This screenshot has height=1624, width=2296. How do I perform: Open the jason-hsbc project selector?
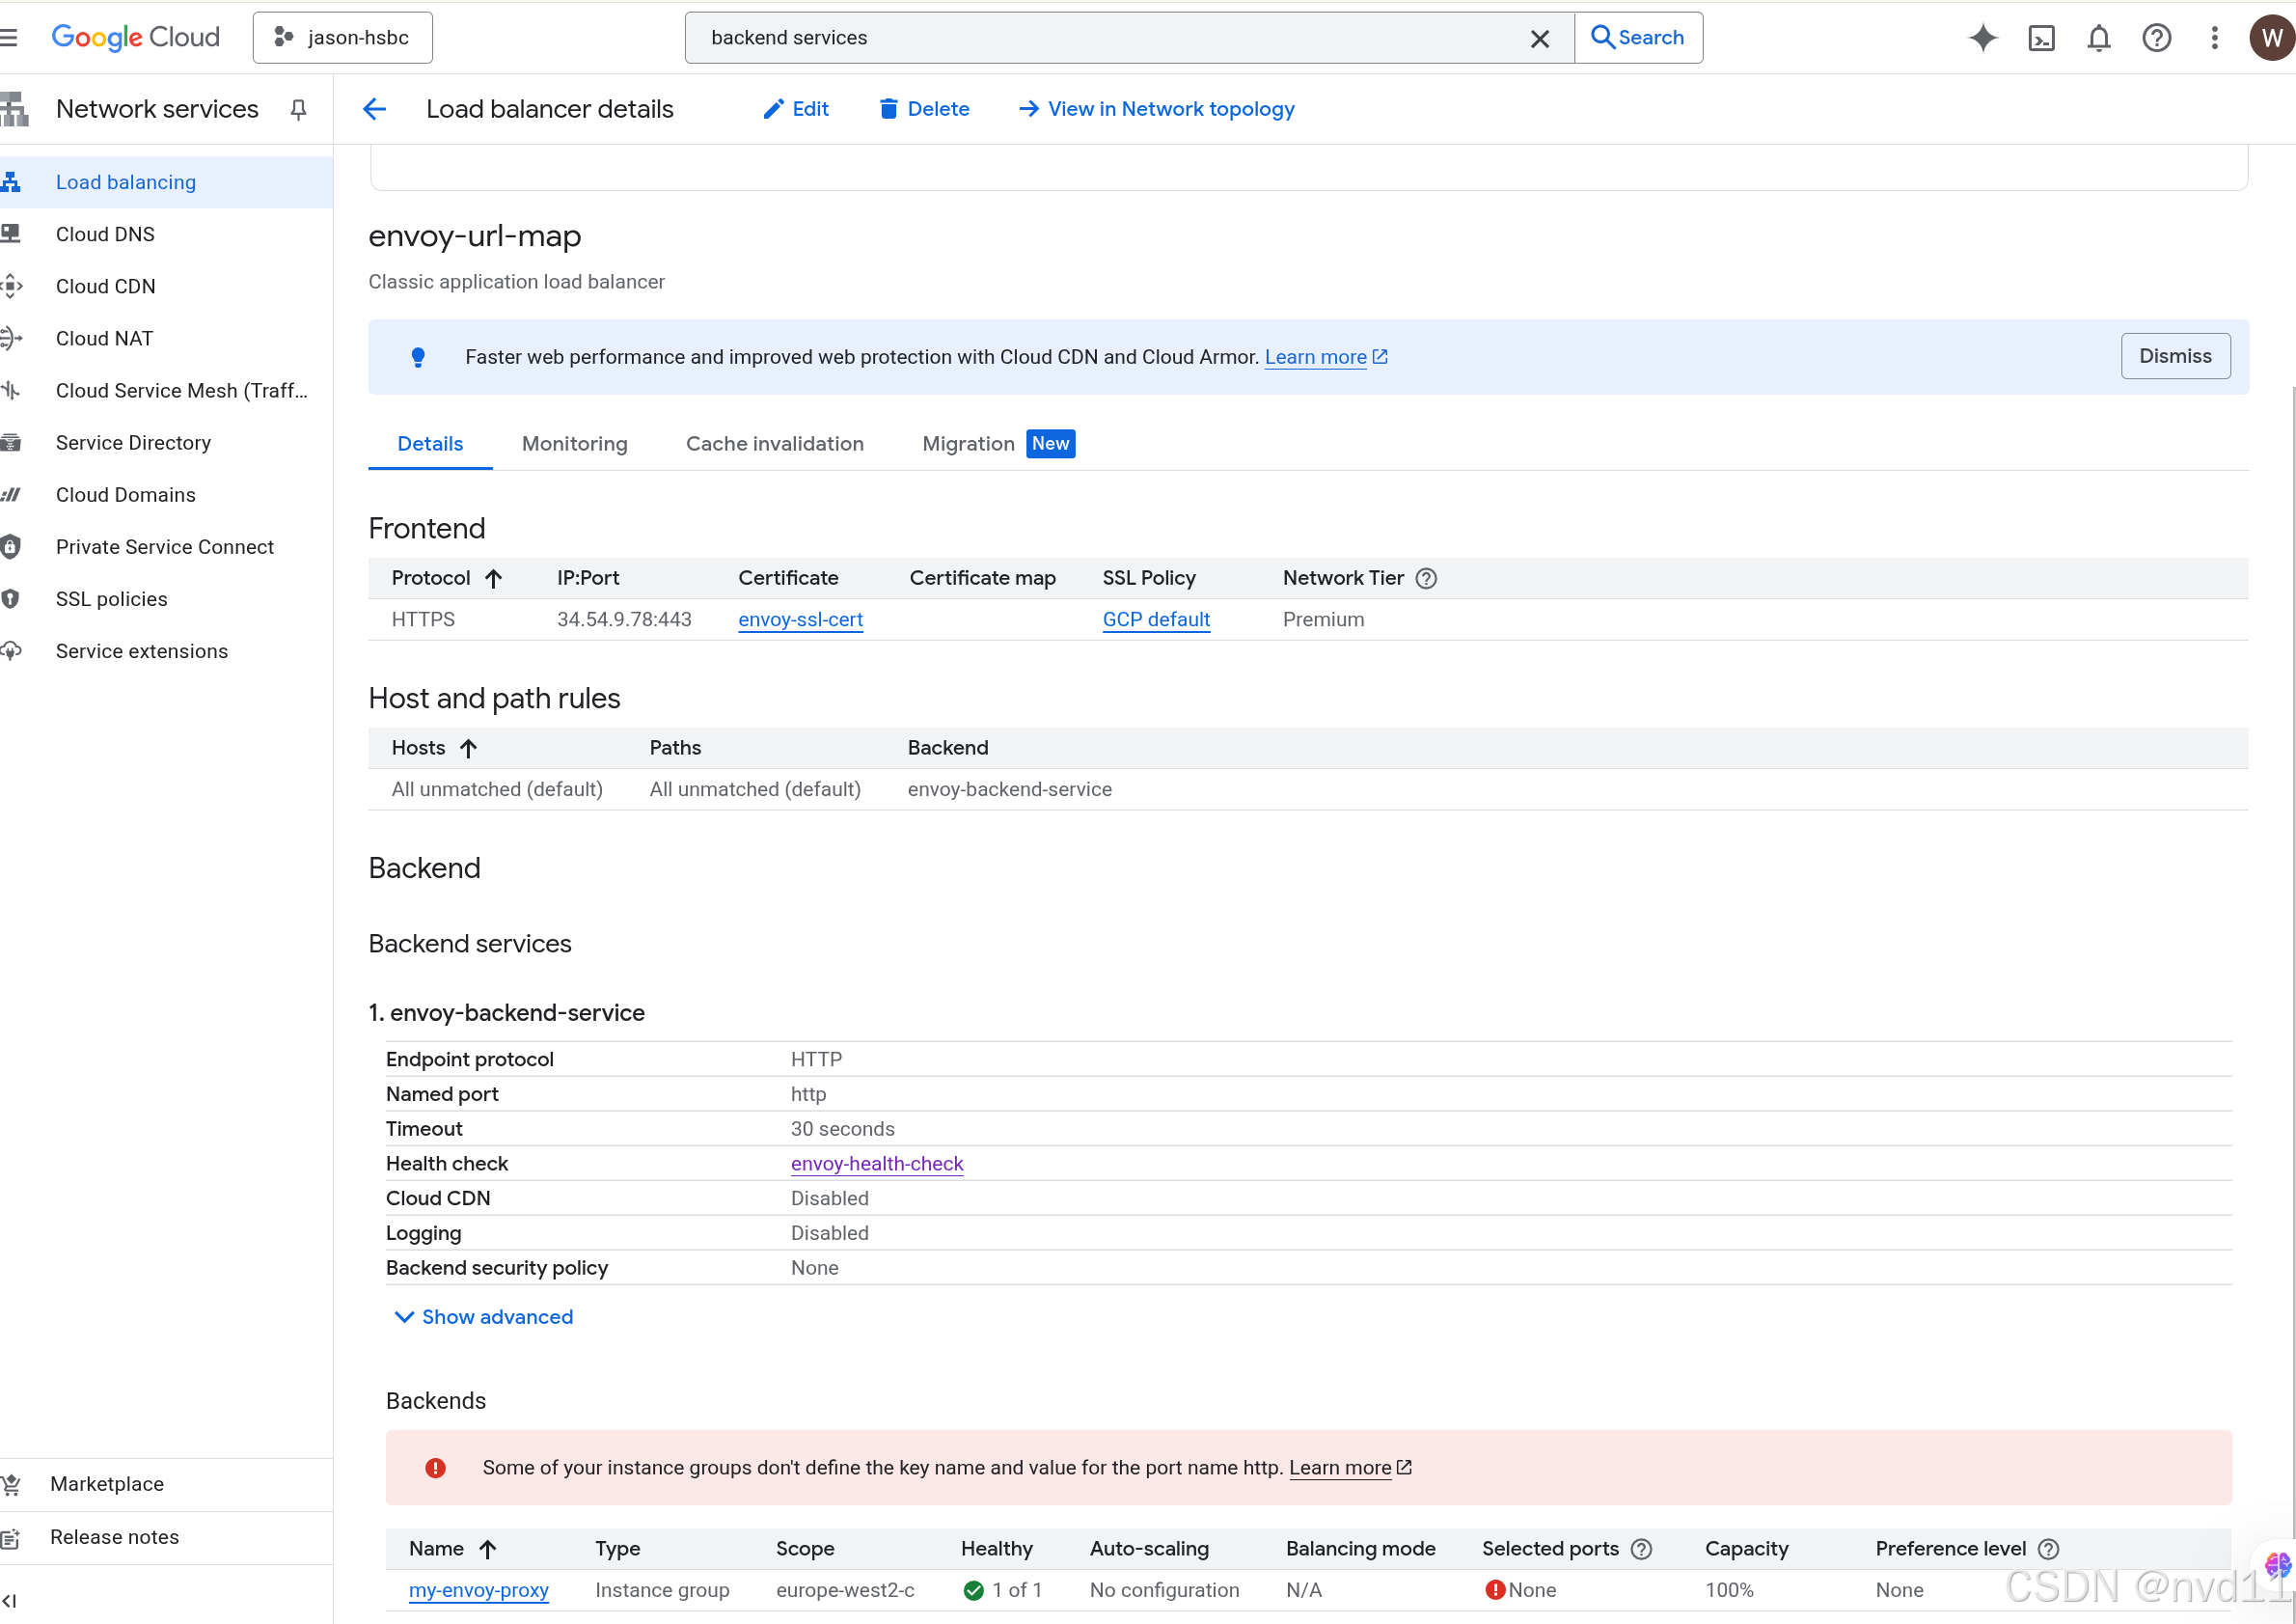pyautogui.click(x=343, y=38)
